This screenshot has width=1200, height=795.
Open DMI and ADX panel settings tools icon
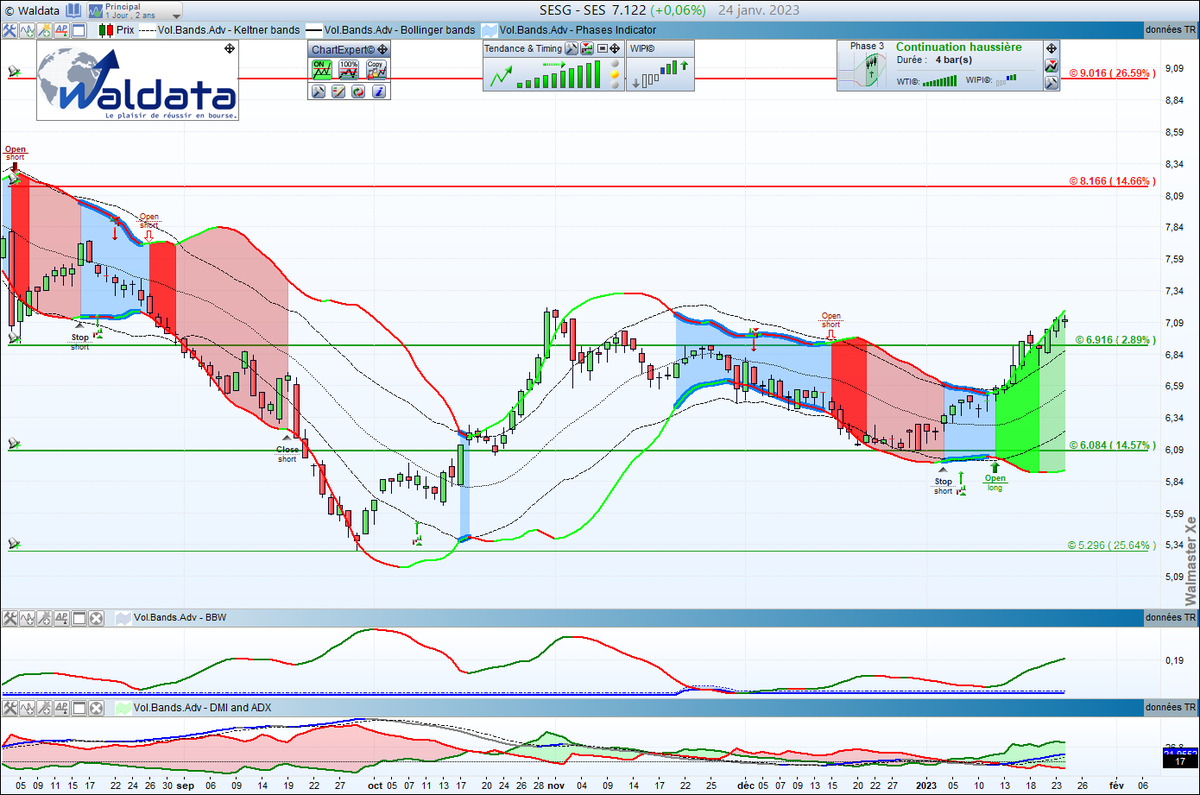tap(10, 708)
